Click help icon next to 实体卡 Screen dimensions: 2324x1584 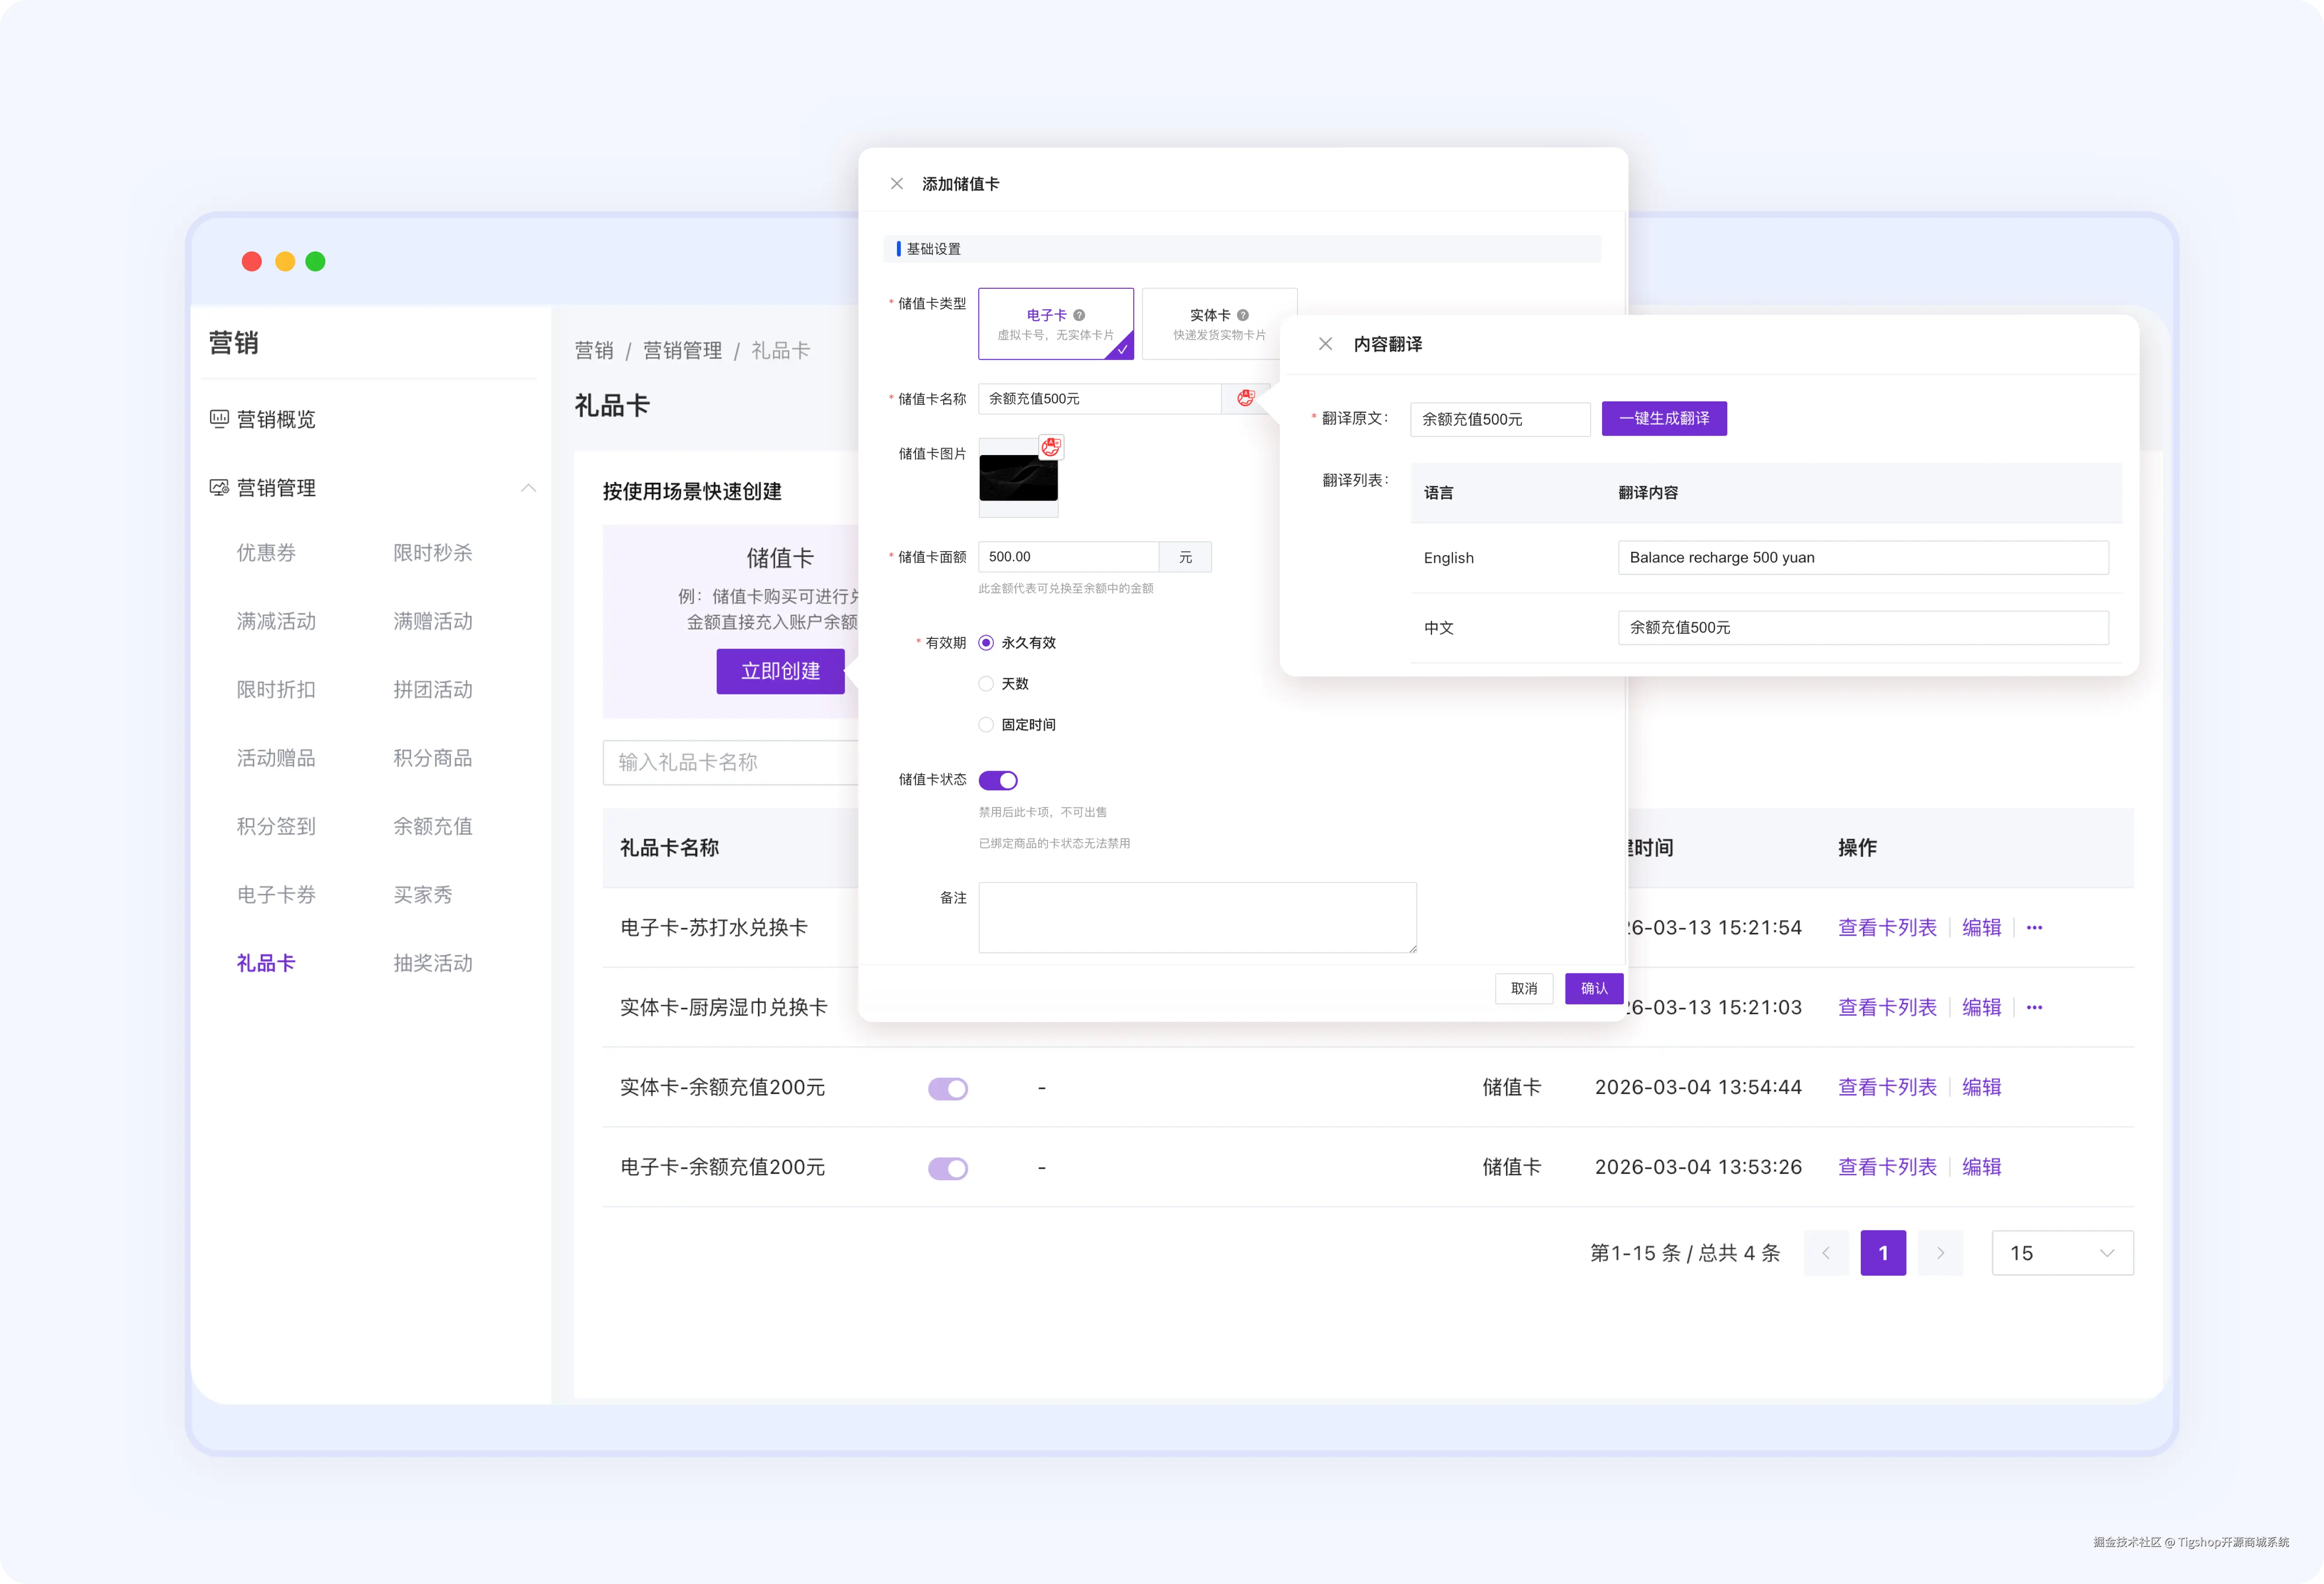point(1242,315)
